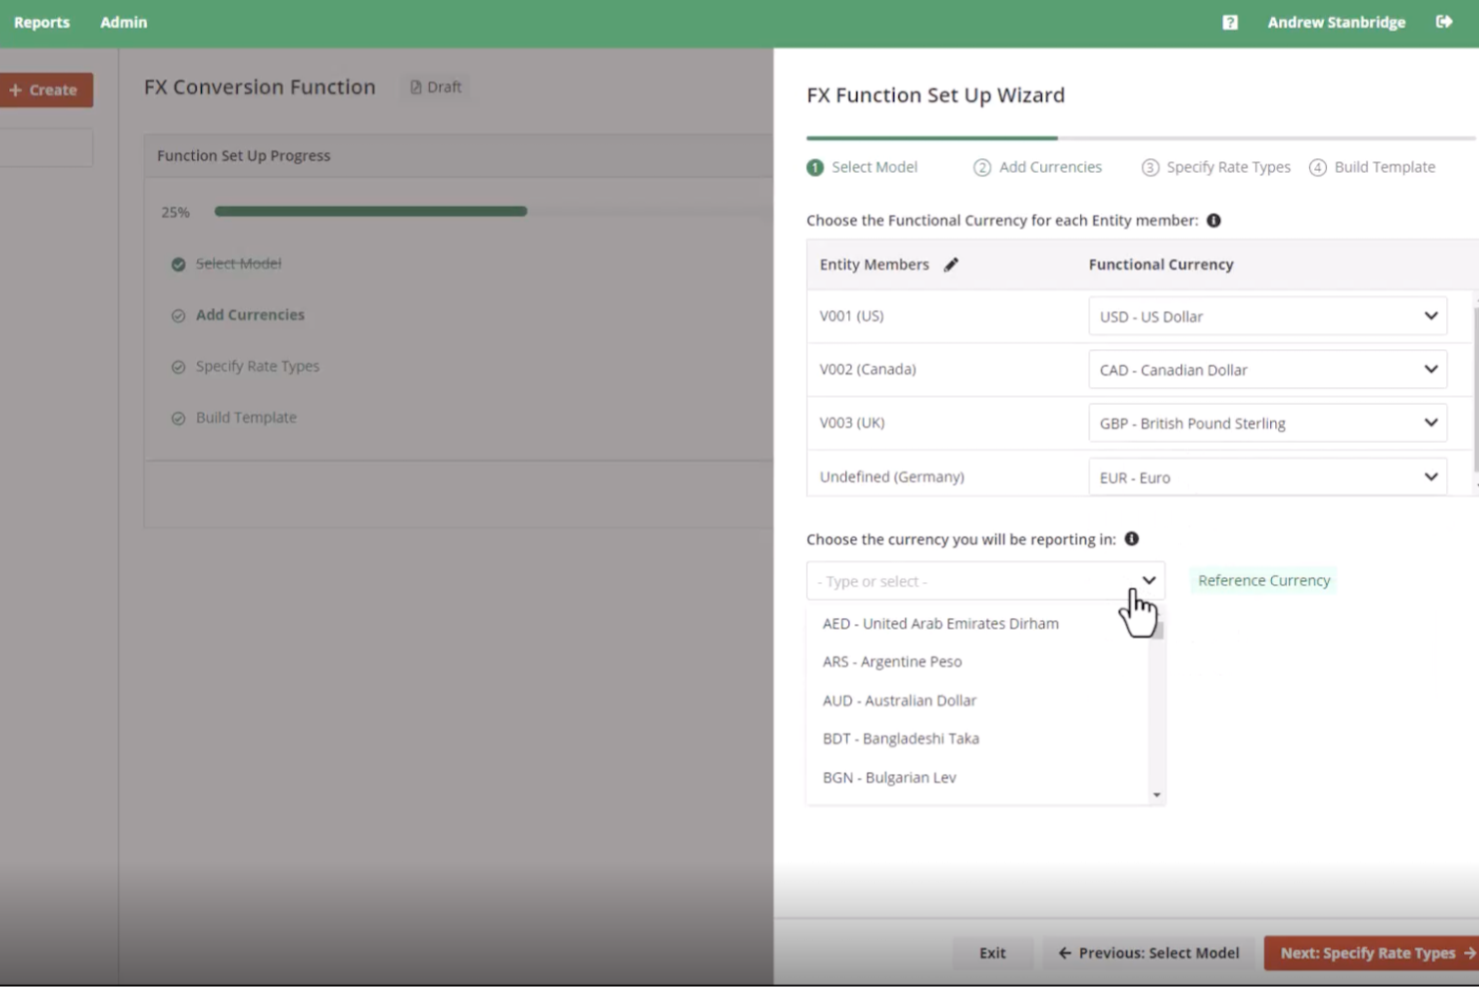The width and height of the screenshot is (1480, 987).
Task: Click info icon beside Functional Currency prompt
Action: (x=1214, y=221)
